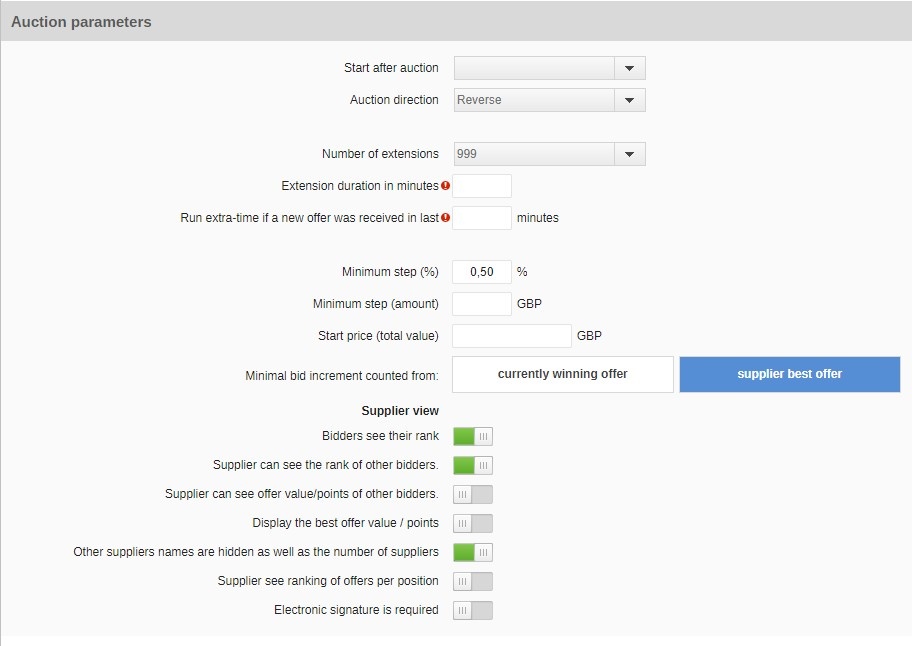Viewport: 912px width, 646px height.
Task: Enable Supplier see ranking of offers per position
Action: click(473, 581)
